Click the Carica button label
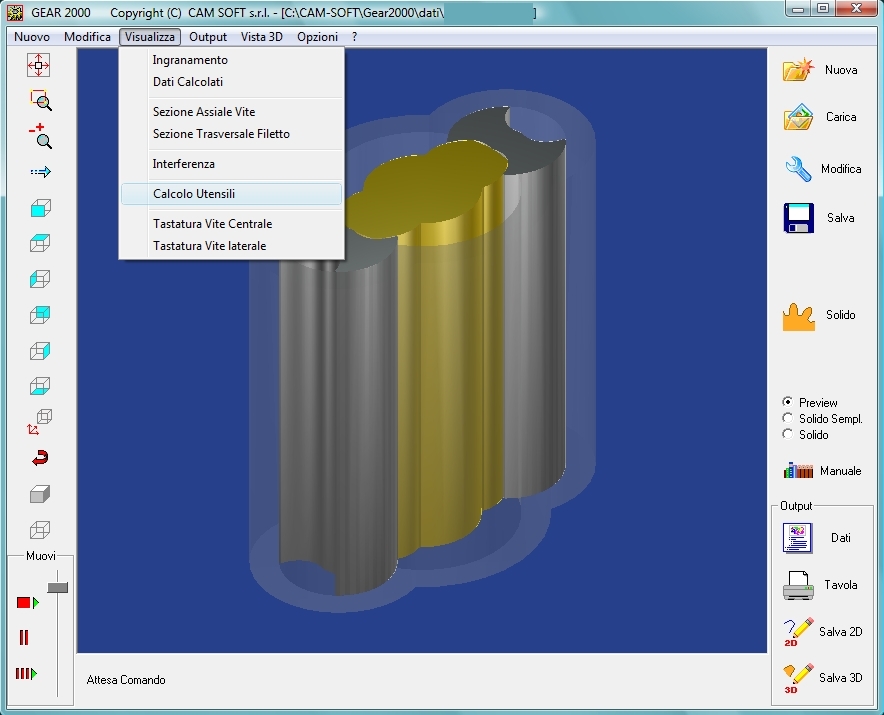The image size is (884, 715). [841, 117]
